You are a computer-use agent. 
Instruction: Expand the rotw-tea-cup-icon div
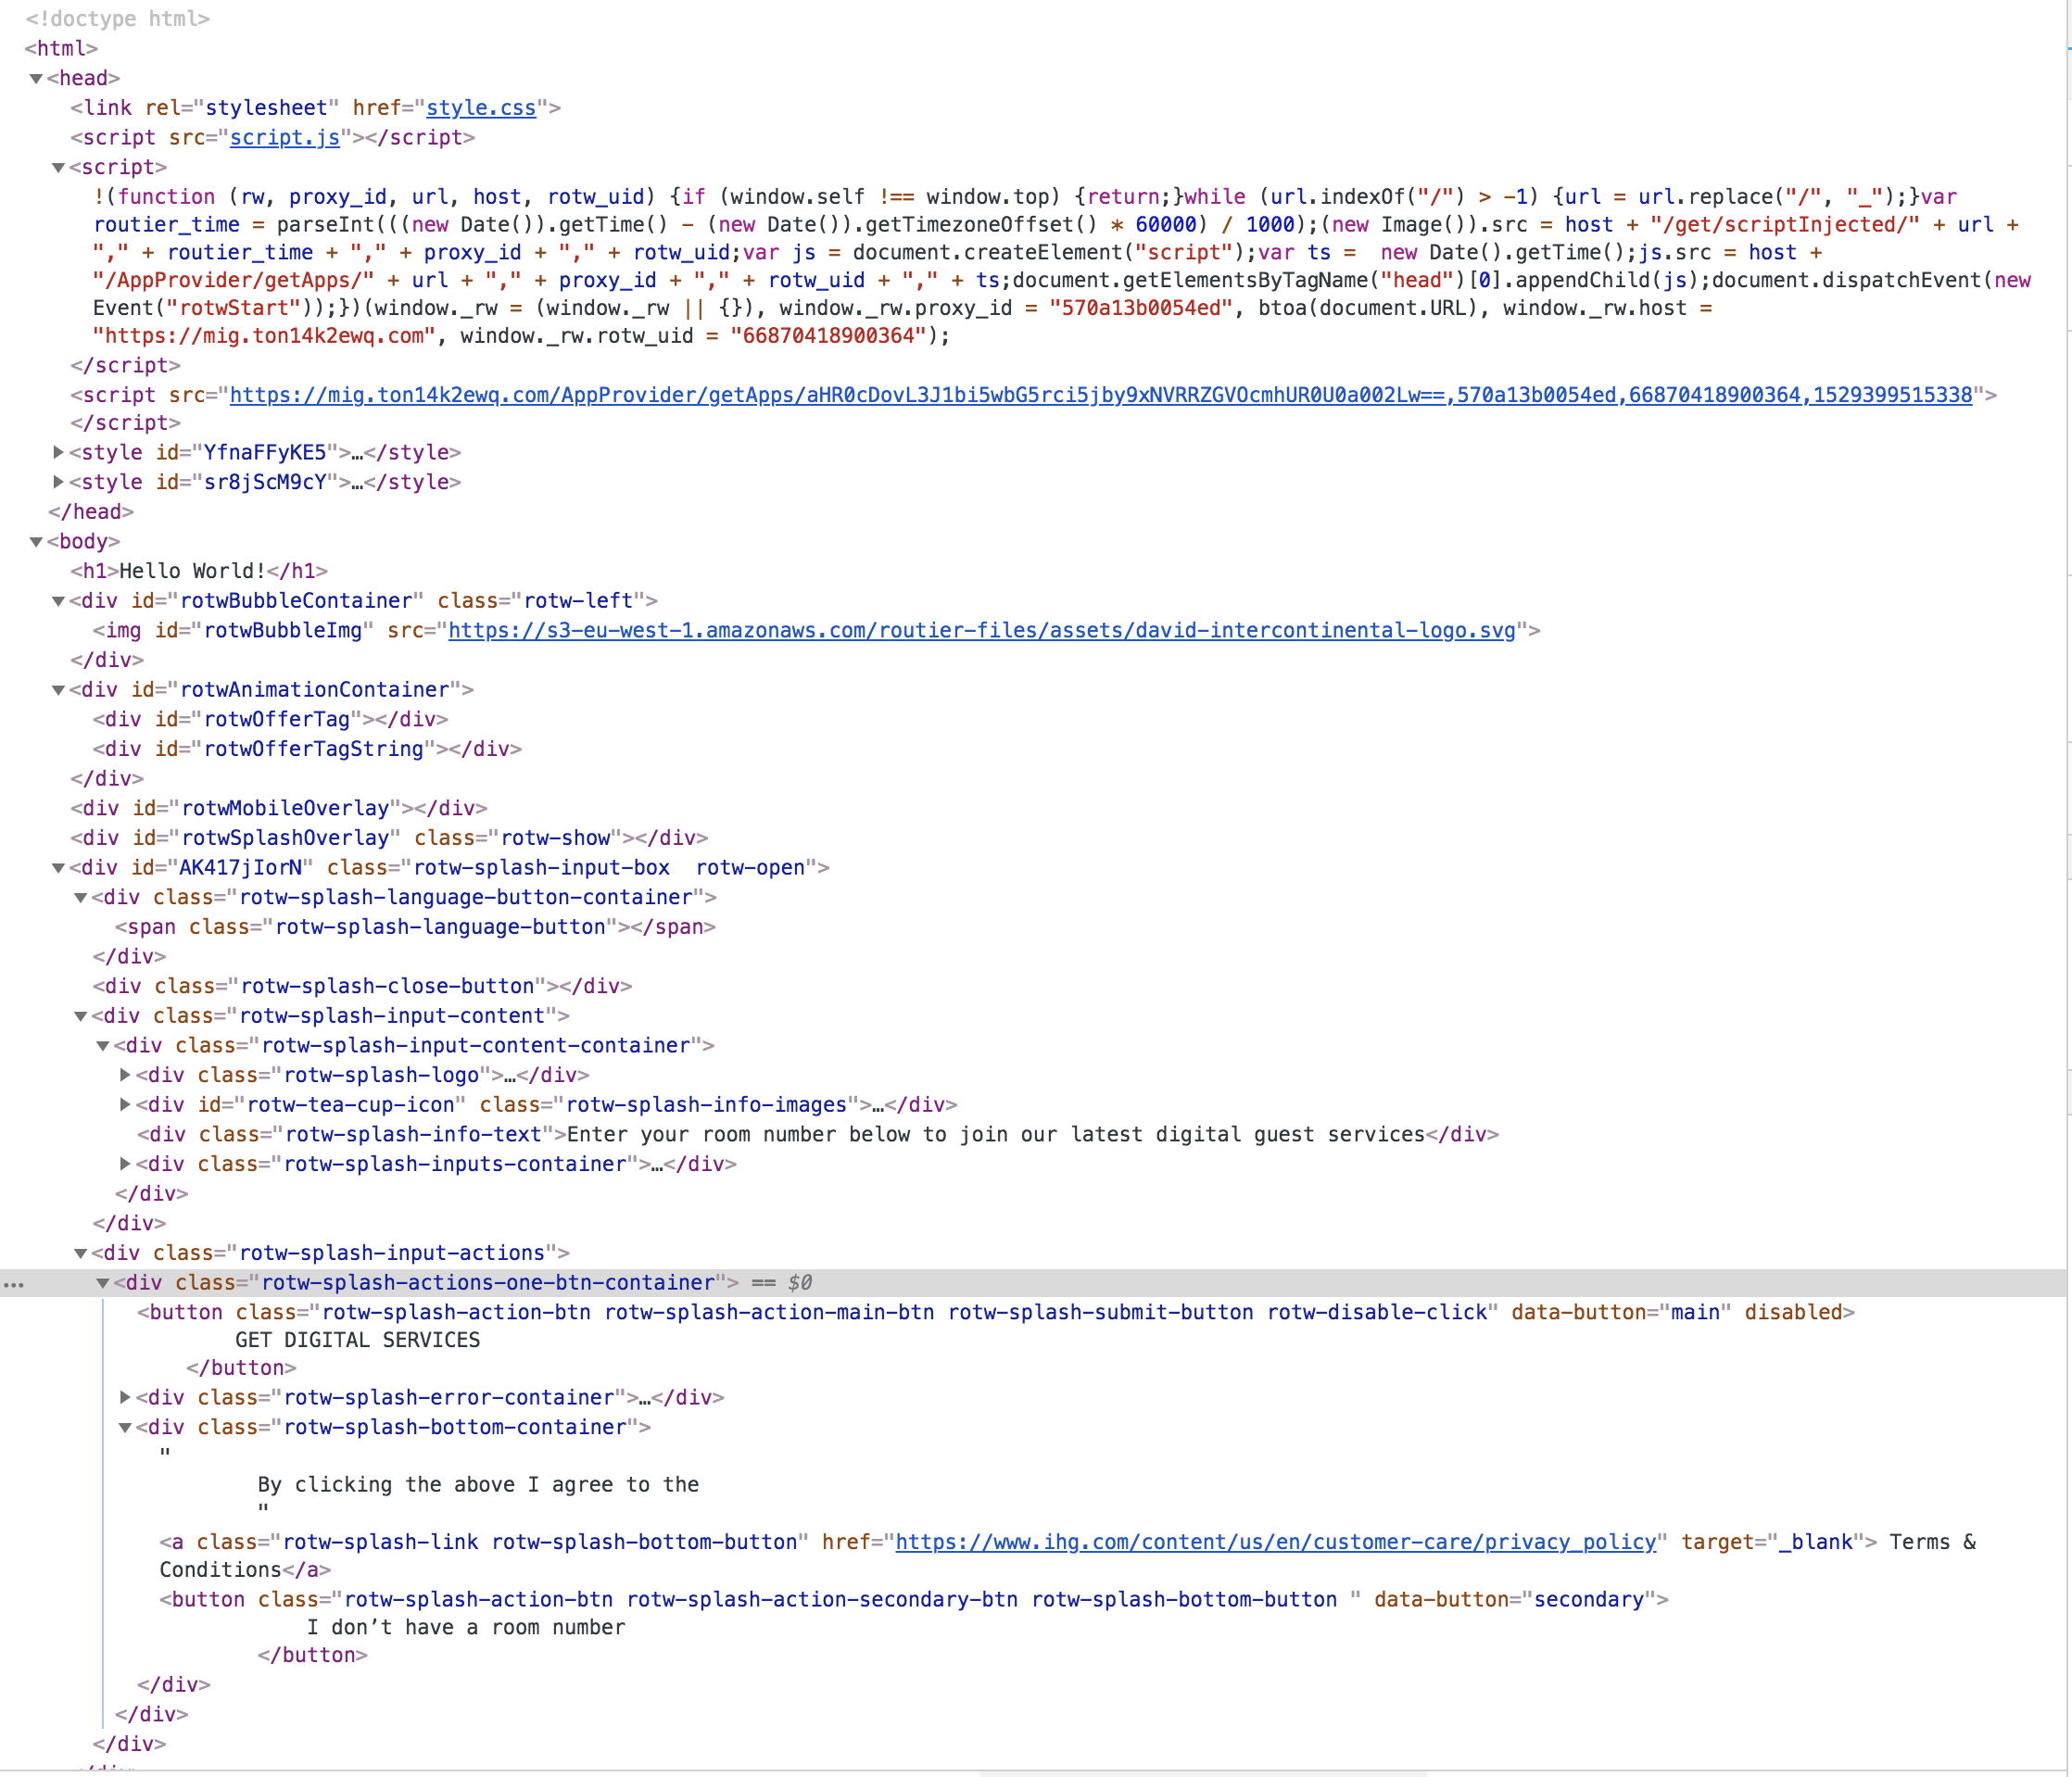coord(125,1104)
